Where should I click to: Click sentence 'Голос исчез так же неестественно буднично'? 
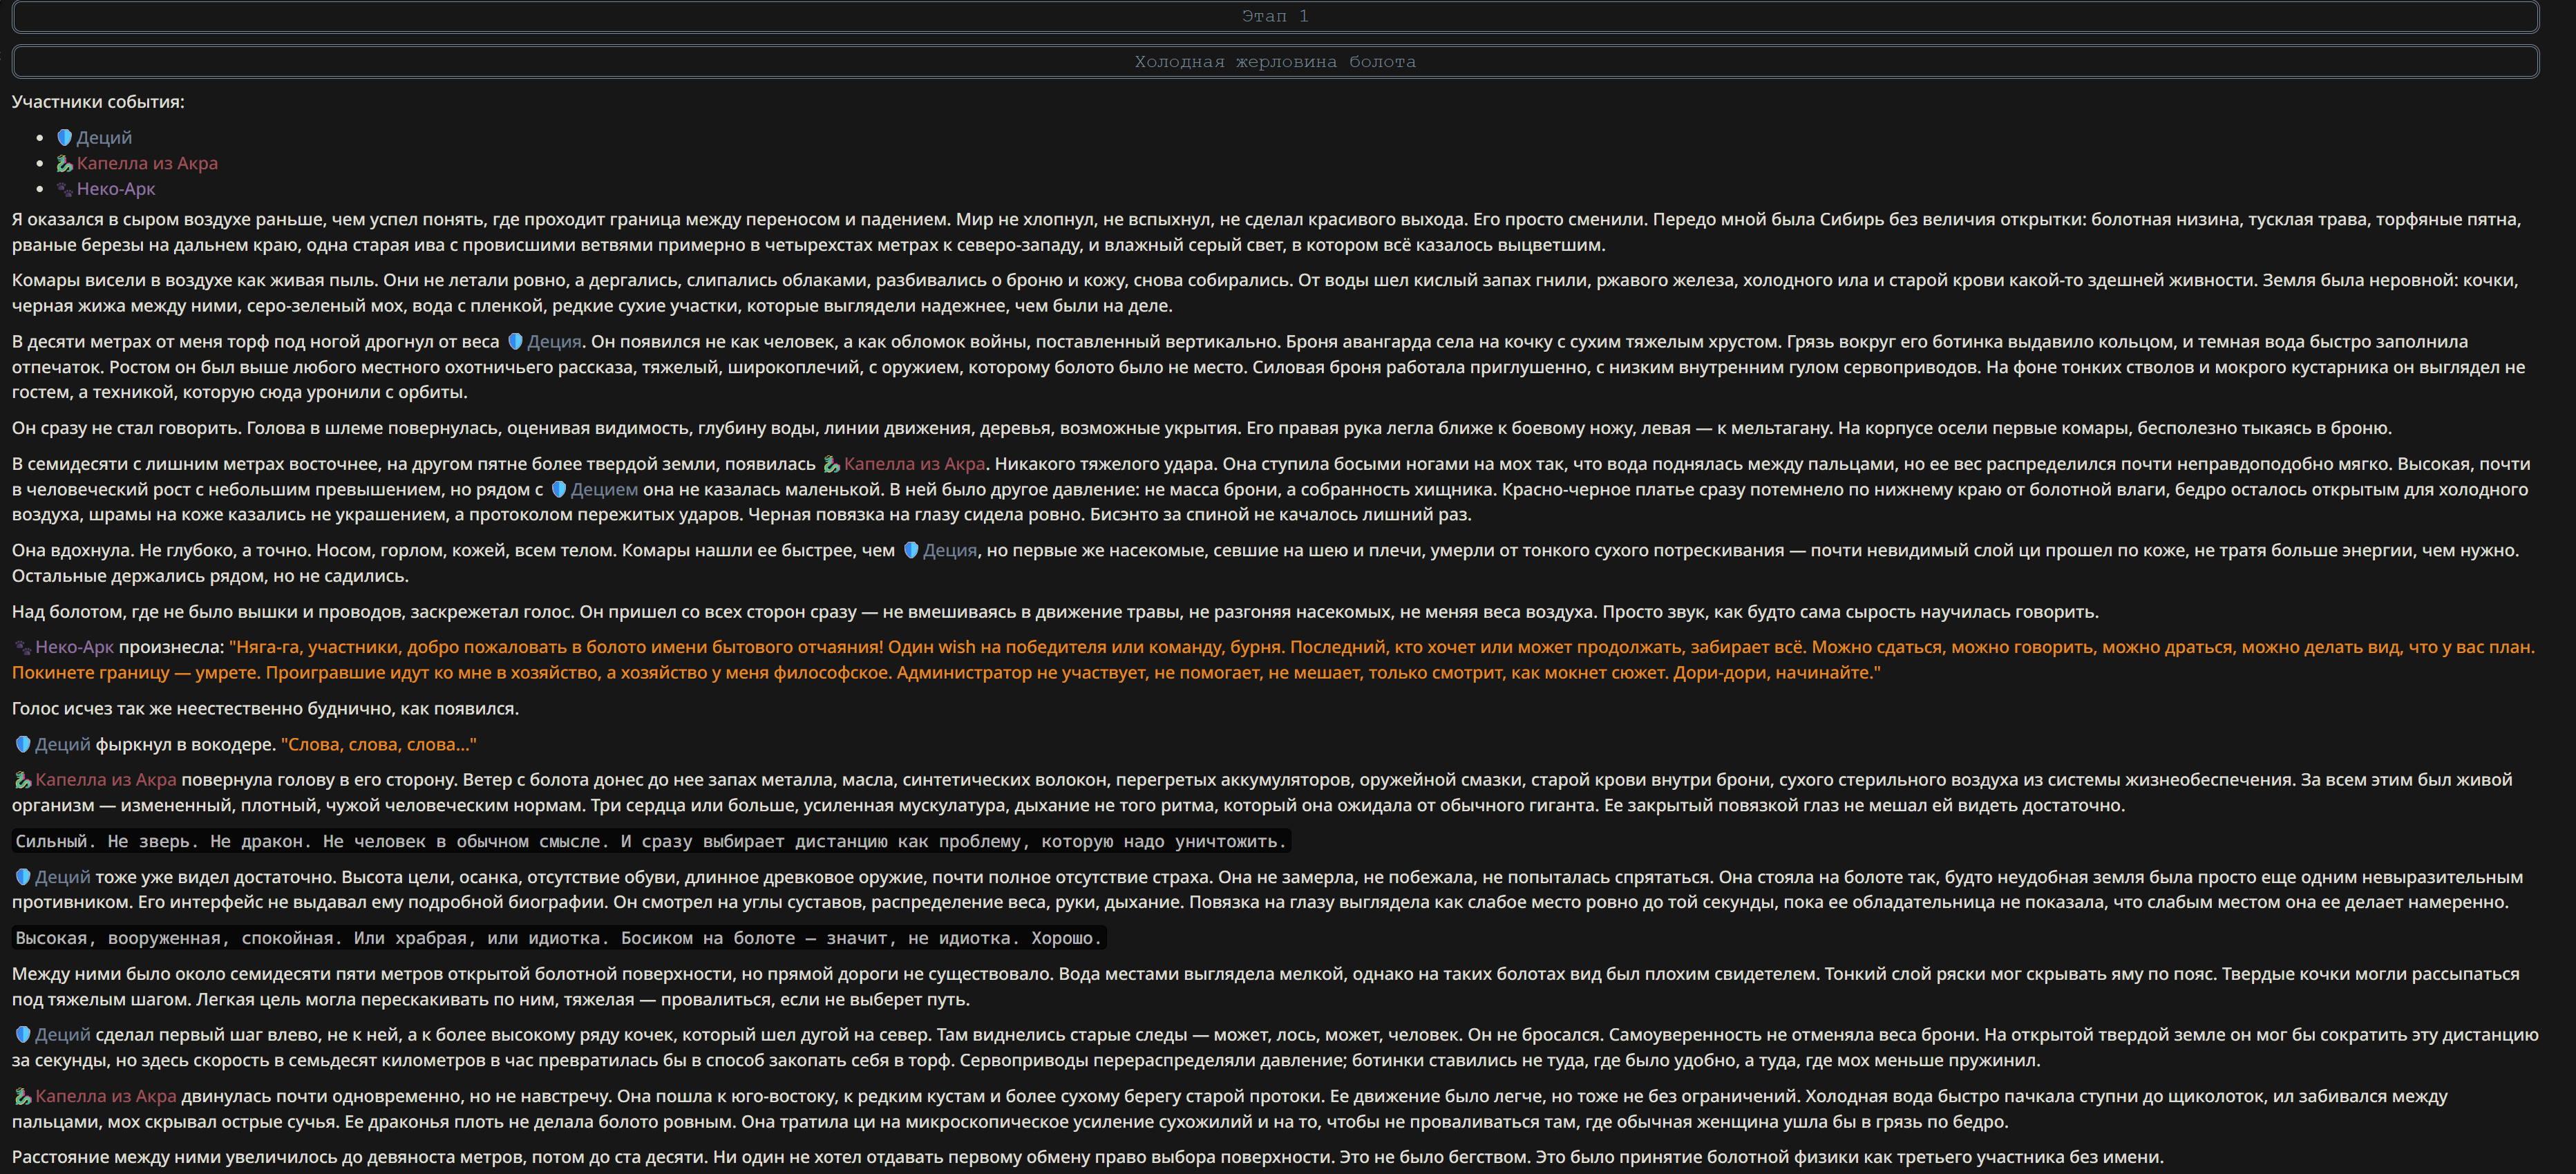[x=265, y=708]
